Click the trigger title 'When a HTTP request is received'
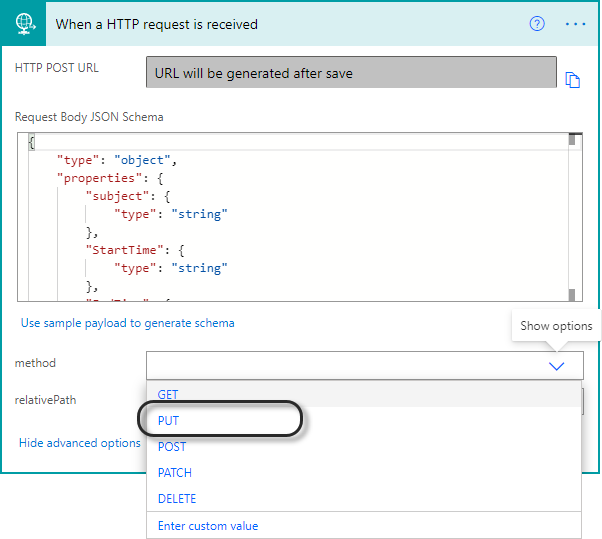Screen dimensions: 602x539 point(157,24)
